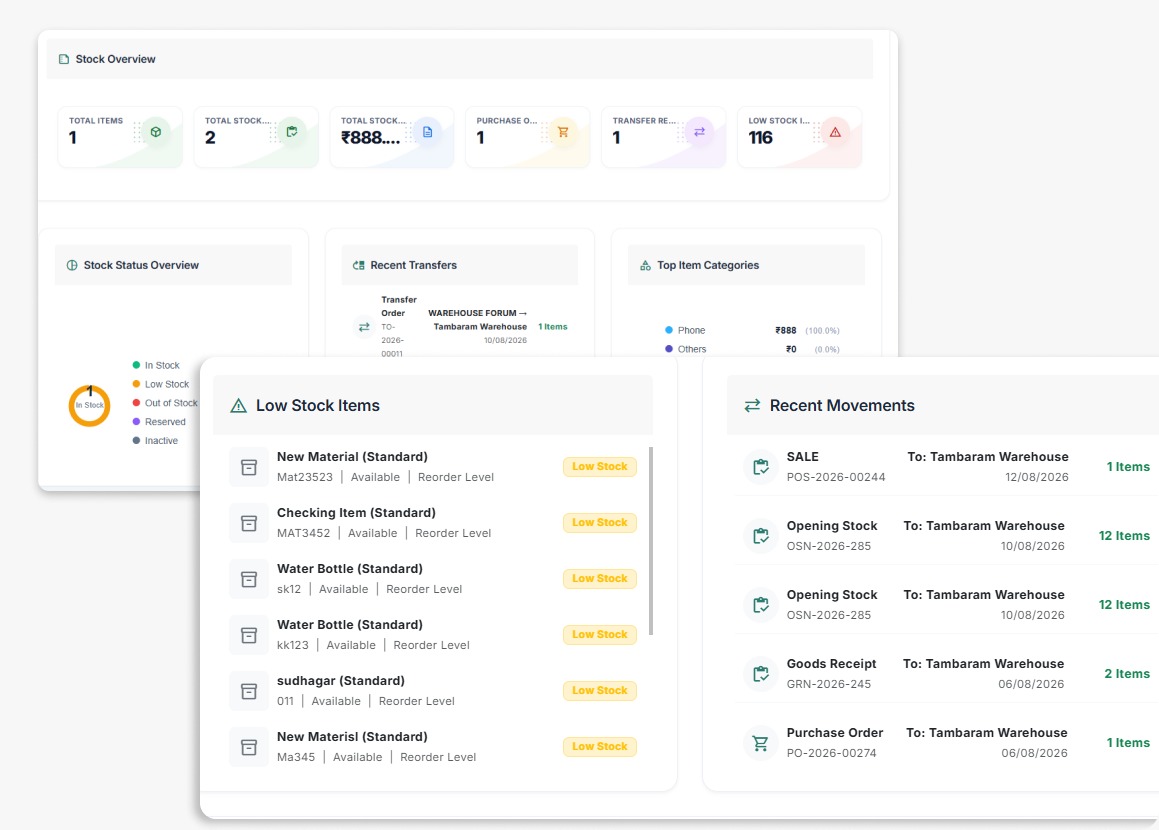Click the clipboard icon beside the SALE movement
1159x830 pixels.
tap(761, 467)
